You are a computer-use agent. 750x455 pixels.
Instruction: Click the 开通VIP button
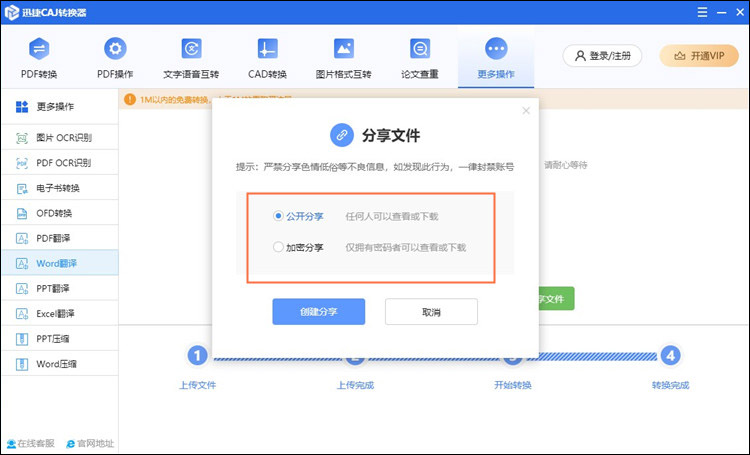tap(699, 56)
